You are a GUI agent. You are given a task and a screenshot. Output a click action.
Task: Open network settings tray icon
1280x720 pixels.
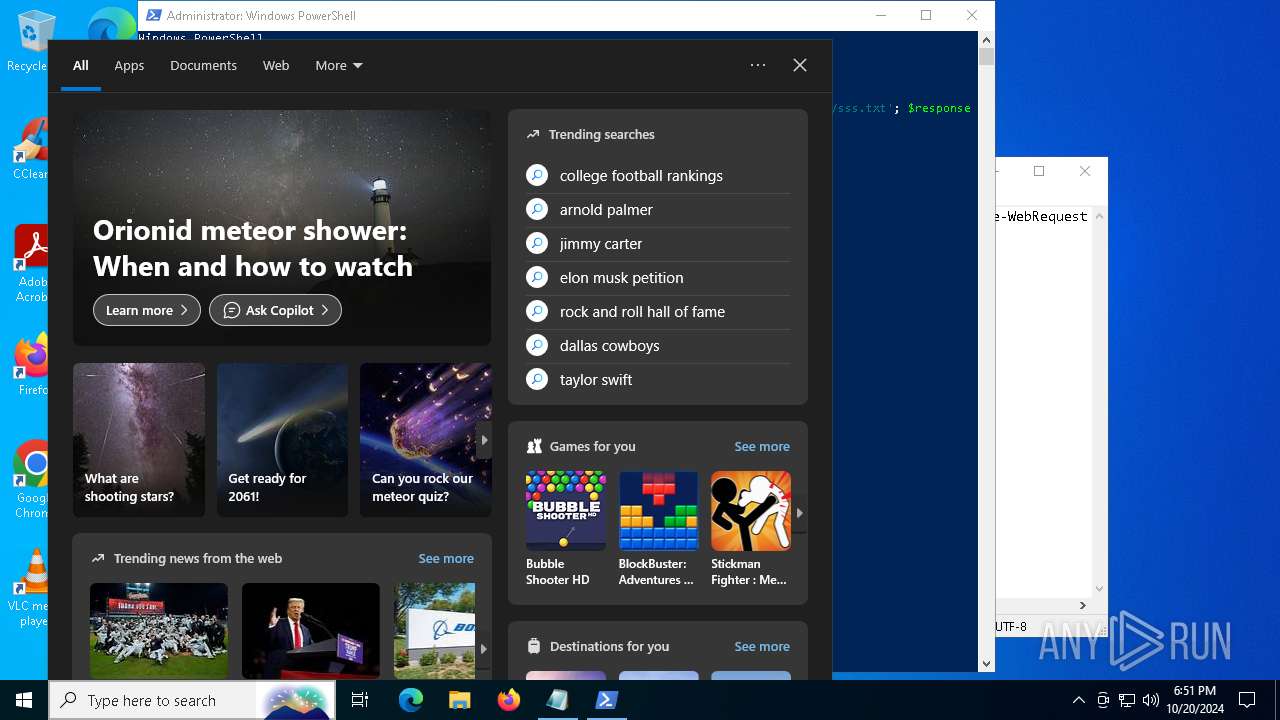1127,700
